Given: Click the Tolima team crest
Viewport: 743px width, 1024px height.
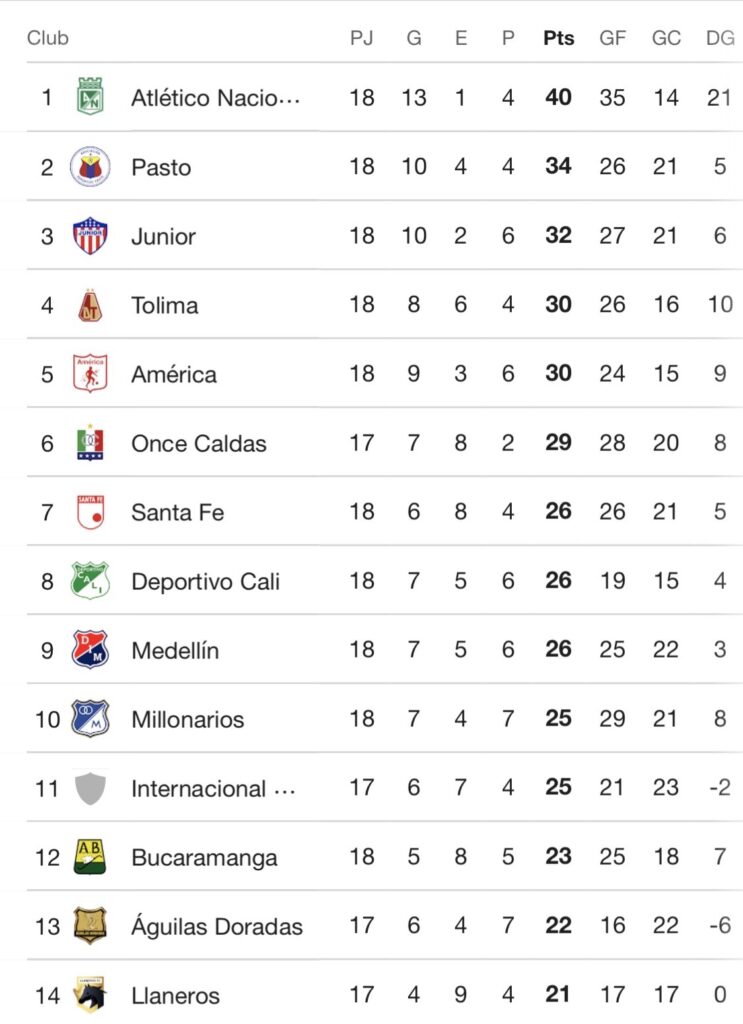Looking at the screenshot, I should [90, 305].
